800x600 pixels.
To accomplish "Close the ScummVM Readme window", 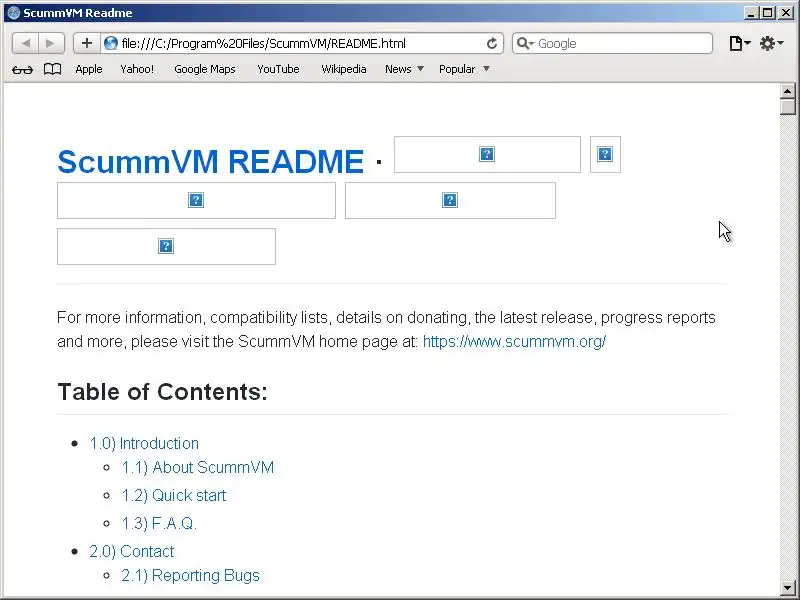I will (786, 13).
